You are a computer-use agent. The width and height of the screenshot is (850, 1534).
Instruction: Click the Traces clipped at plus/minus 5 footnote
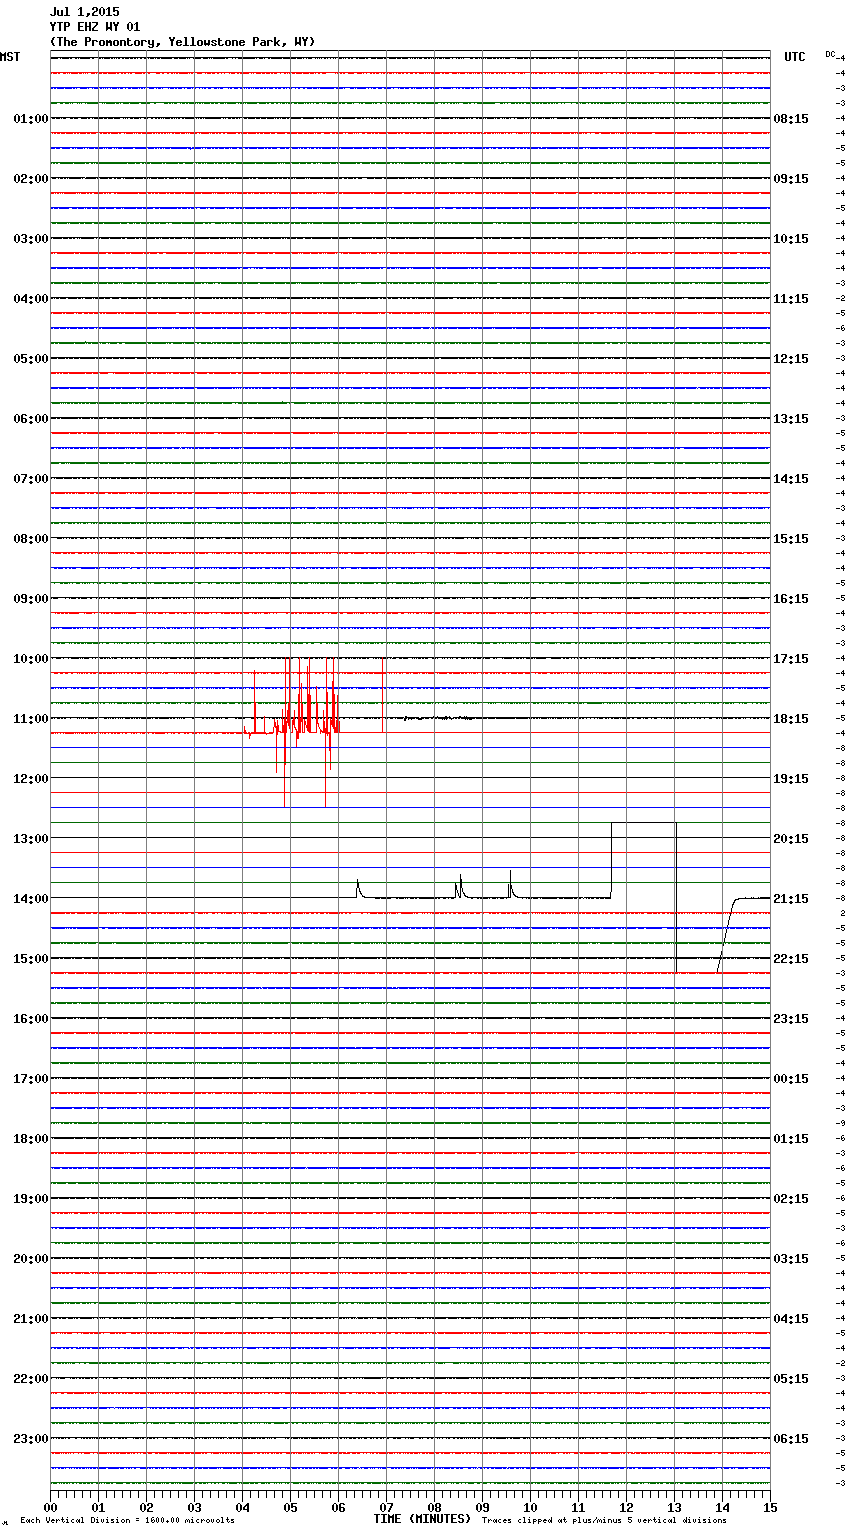604,1521
